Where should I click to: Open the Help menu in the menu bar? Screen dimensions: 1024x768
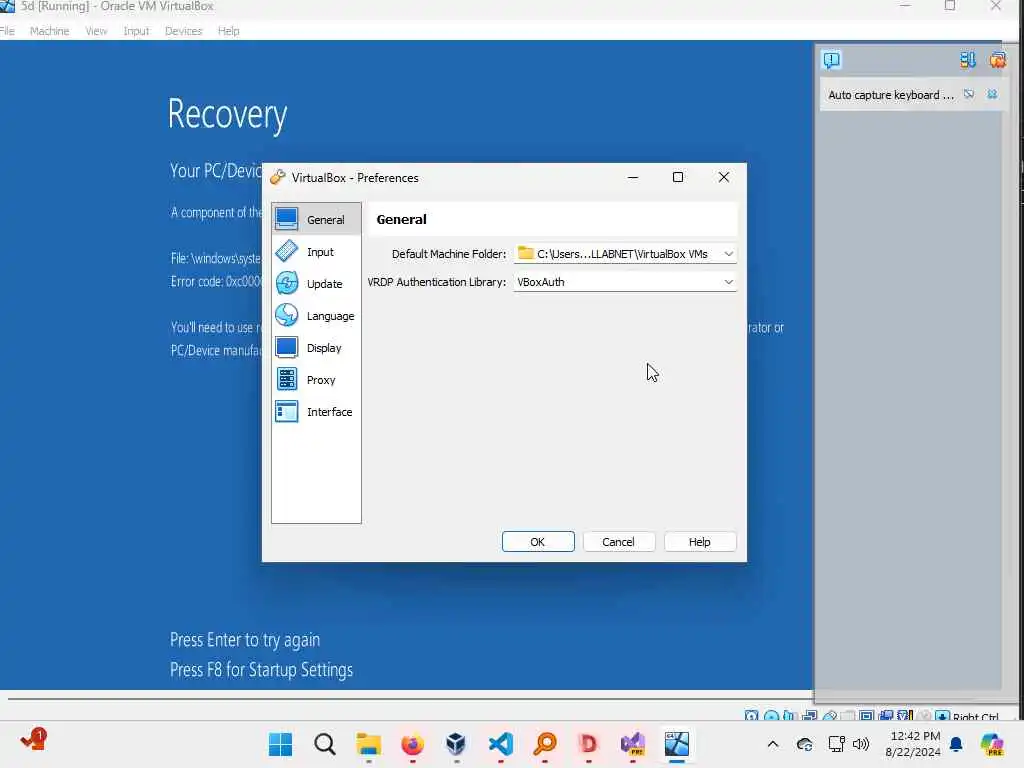[228, 31]
